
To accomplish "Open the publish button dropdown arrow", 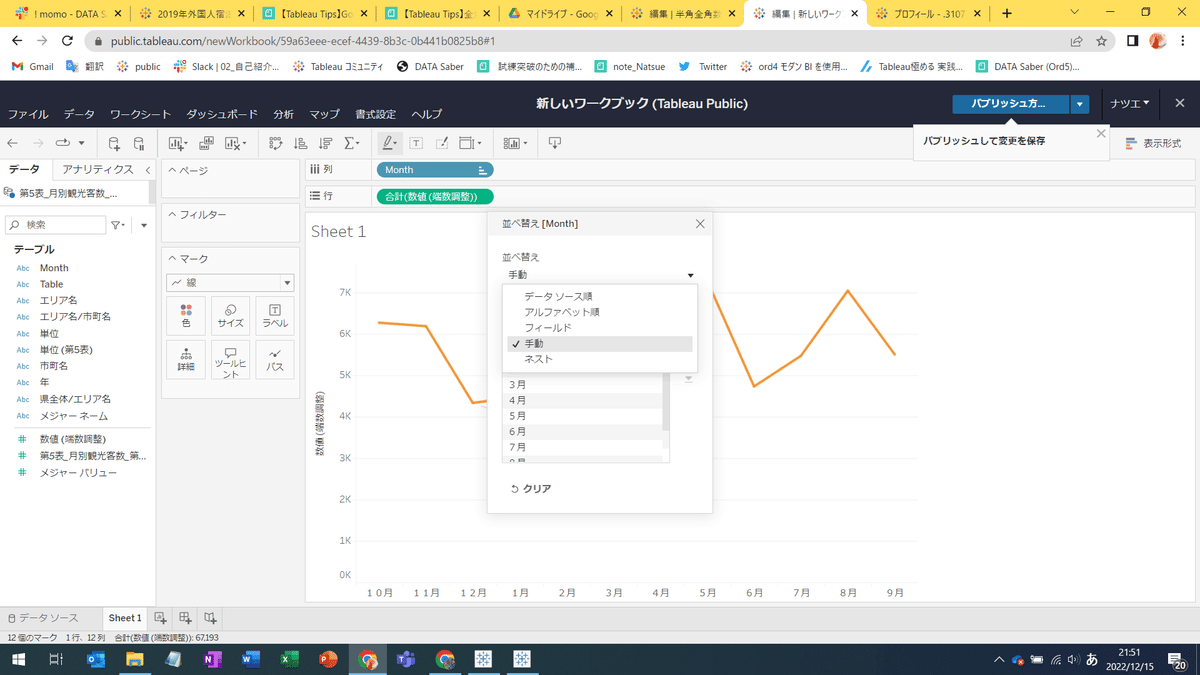I will click(x=1080, y=103).
